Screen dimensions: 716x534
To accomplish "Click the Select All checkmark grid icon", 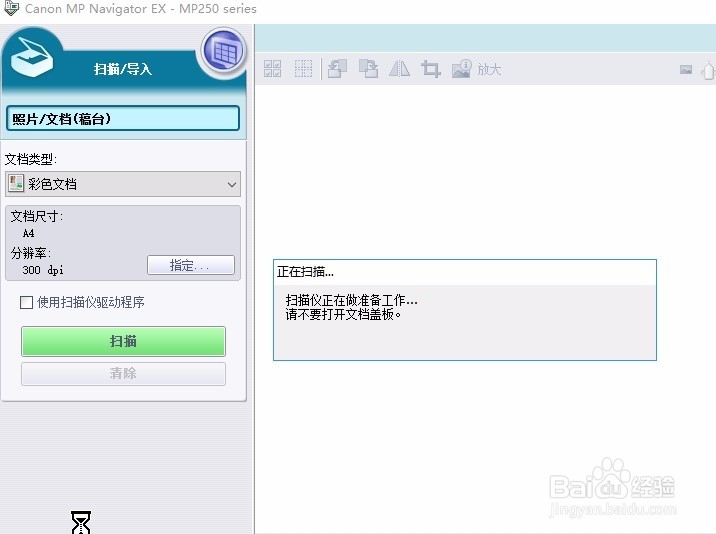I will click(x=273, y=69).
